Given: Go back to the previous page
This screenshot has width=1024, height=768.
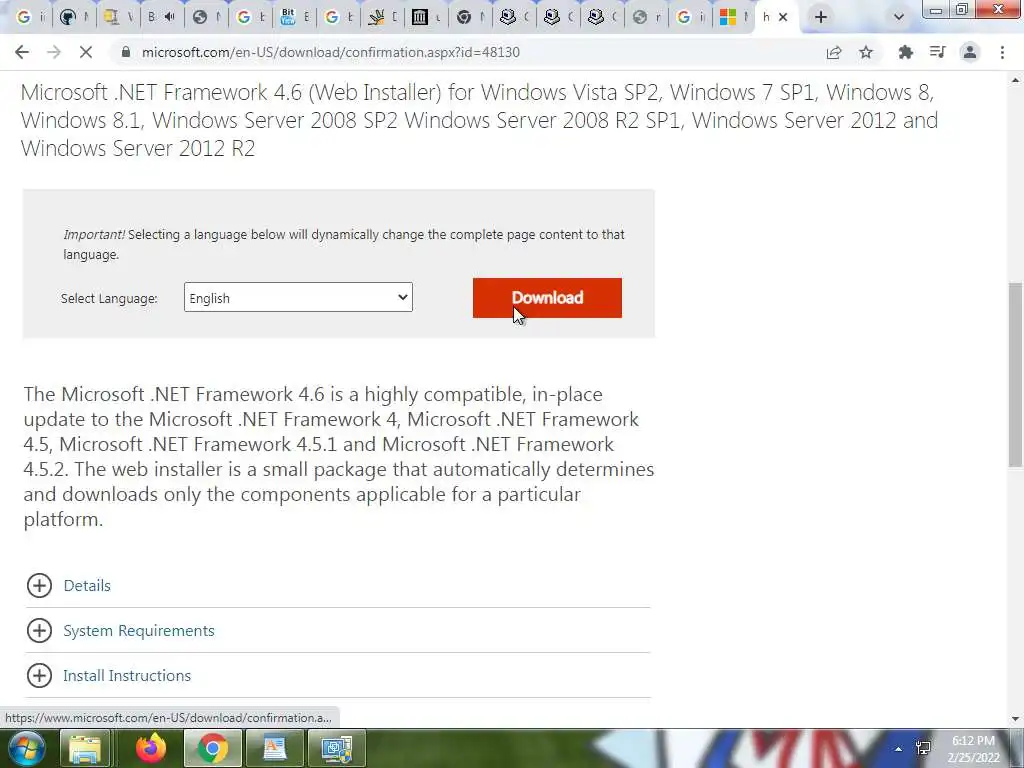Looking at the screenshot, I should [x=22, y=52].
